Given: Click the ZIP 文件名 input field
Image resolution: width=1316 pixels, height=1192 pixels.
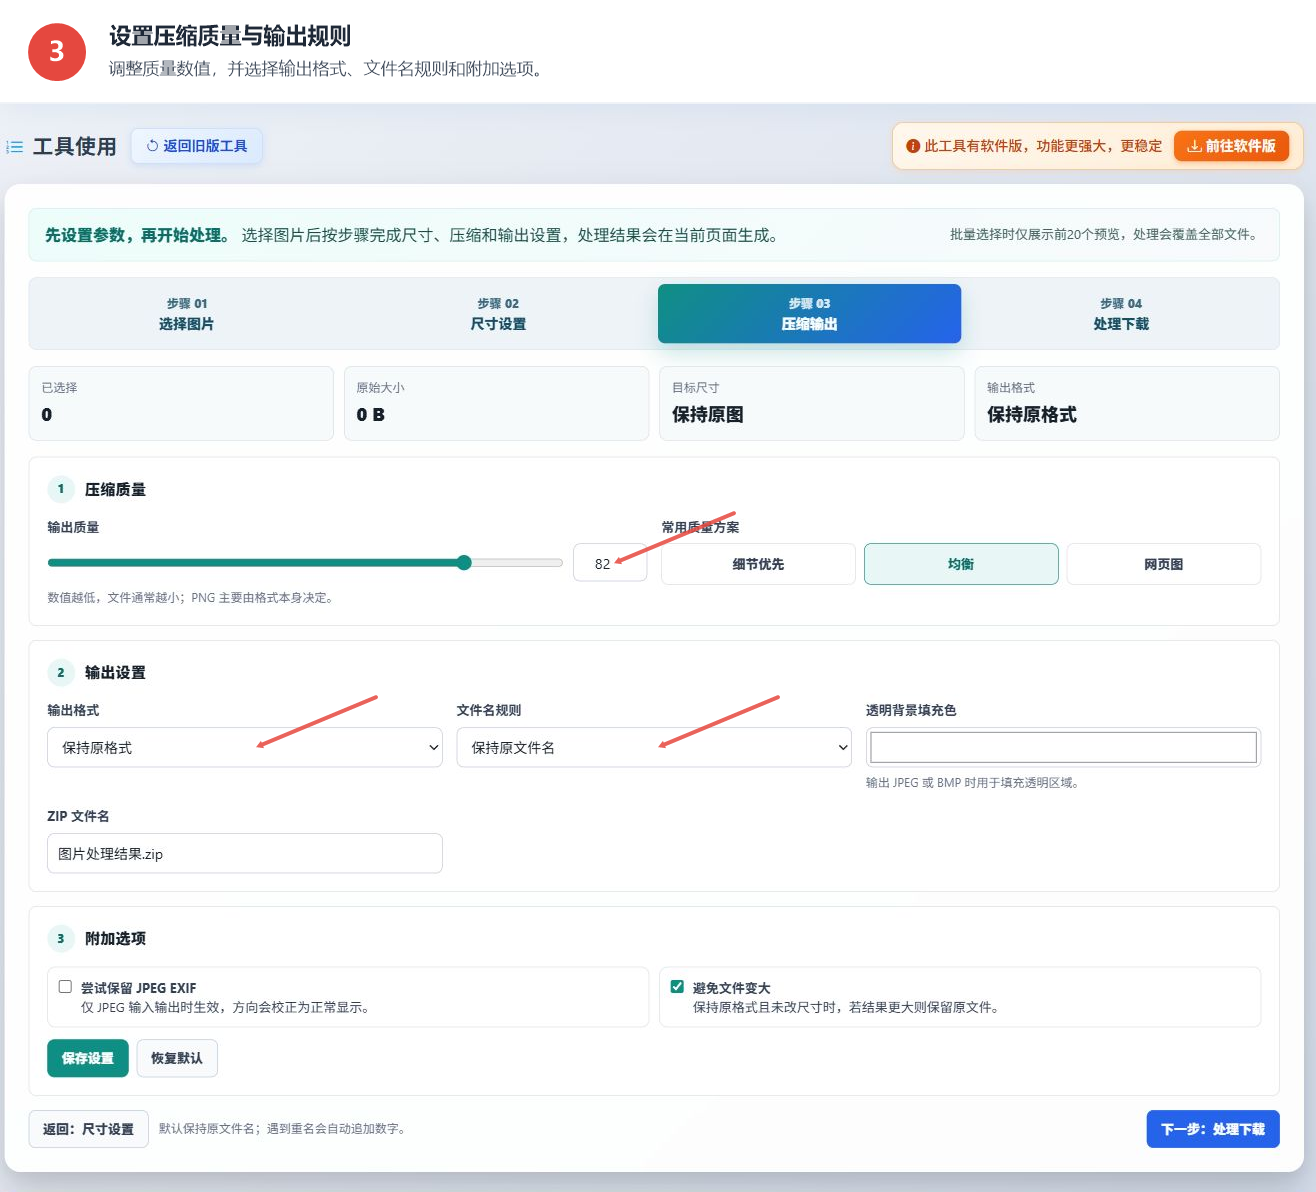Looking at the screenshot, I should click(245, 853).
